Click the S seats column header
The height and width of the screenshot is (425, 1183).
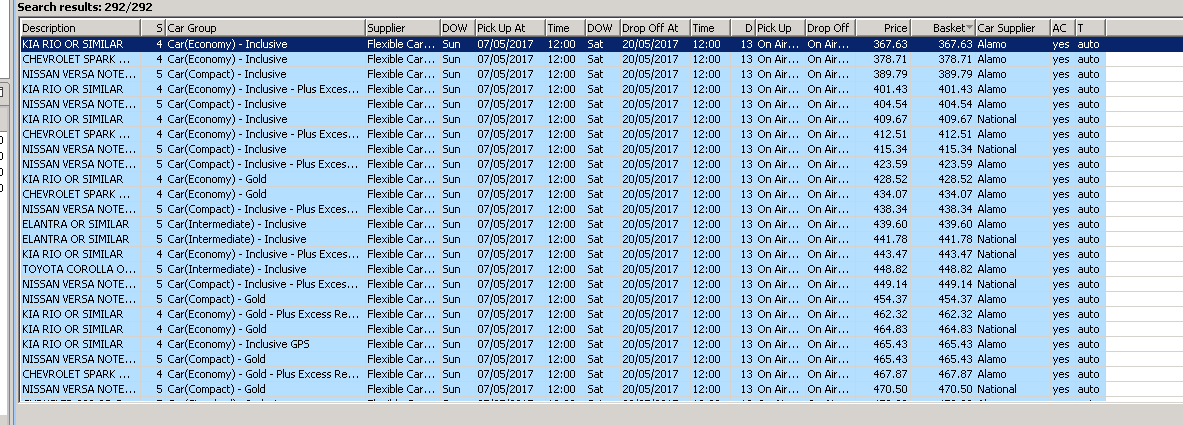(152, 28)
